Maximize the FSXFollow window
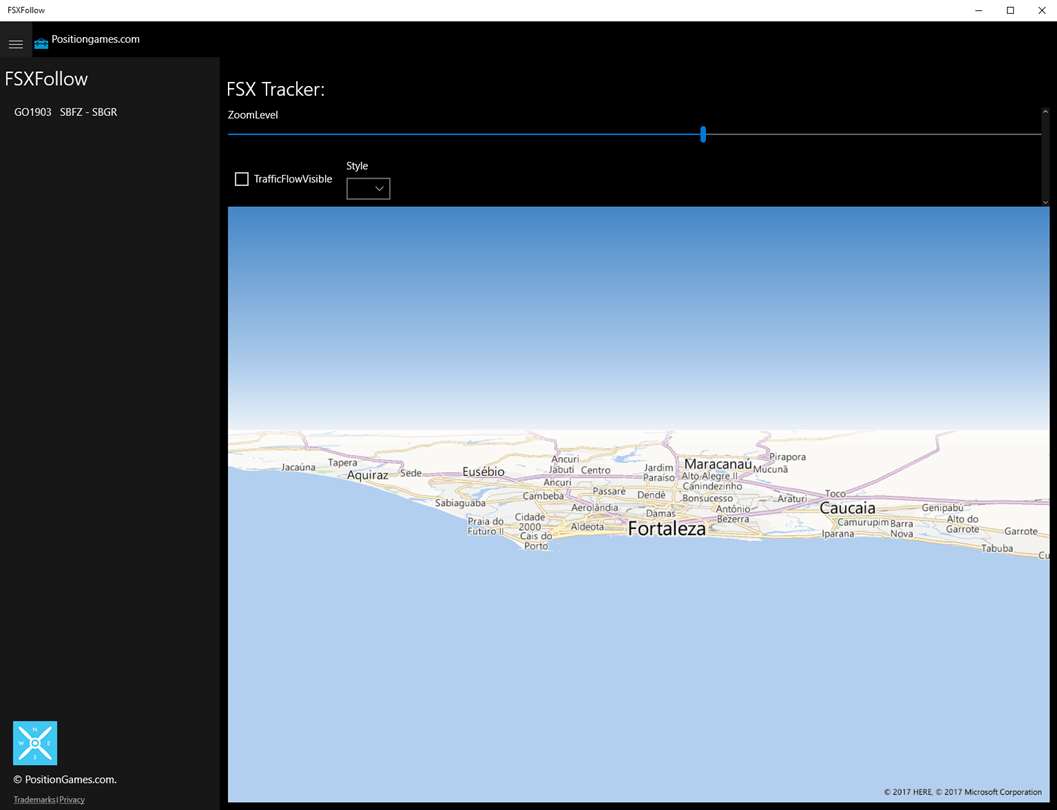This screenshot has width=1057, height=810. point(1010,10)
